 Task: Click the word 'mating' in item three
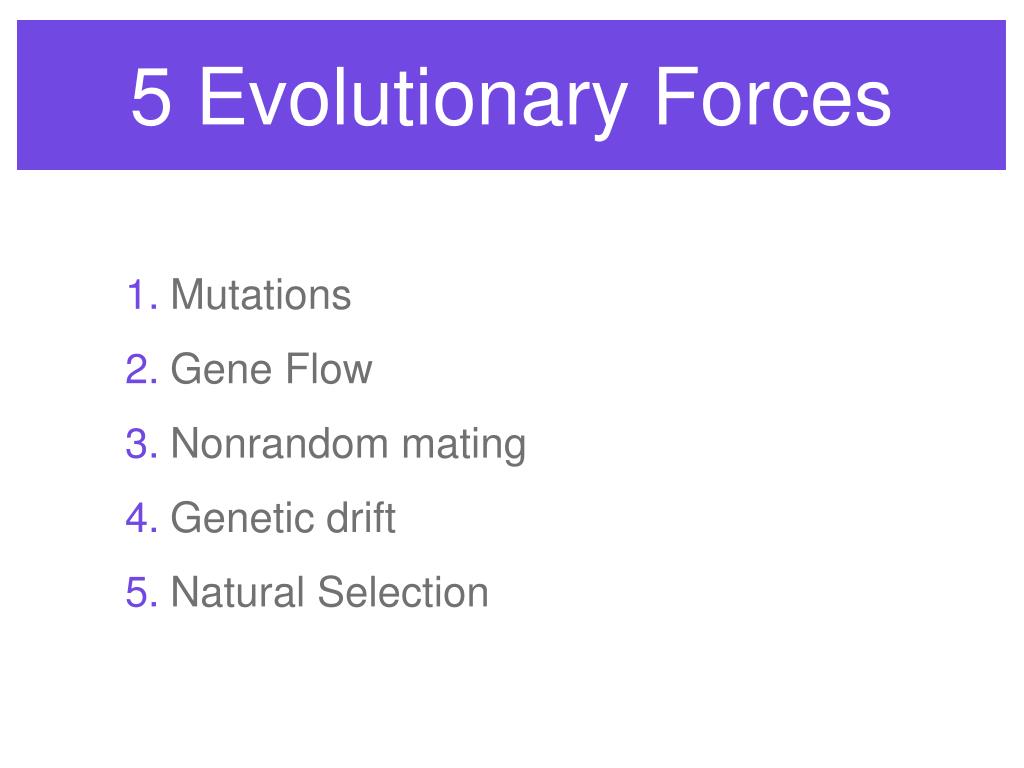point(464,446)
